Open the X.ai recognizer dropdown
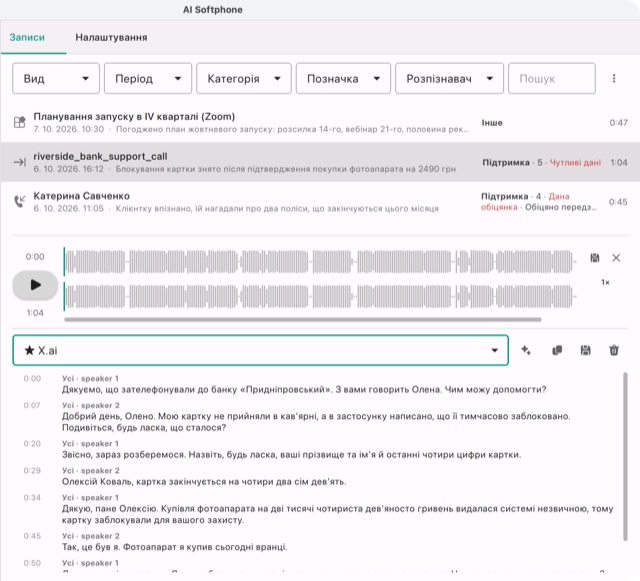The image size is (640, 581). [260, 350]
